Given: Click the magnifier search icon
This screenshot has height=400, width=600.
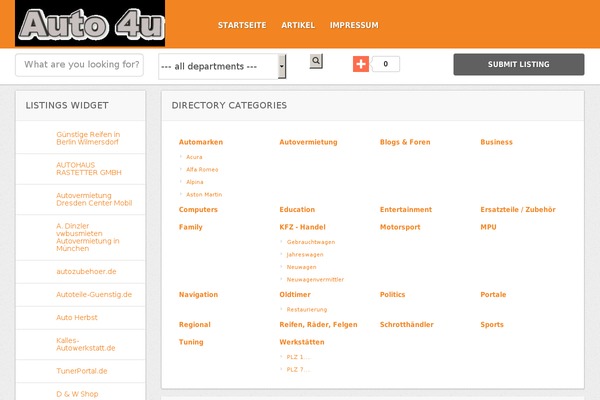Looking at the screenshot, I should coord(316,61).
